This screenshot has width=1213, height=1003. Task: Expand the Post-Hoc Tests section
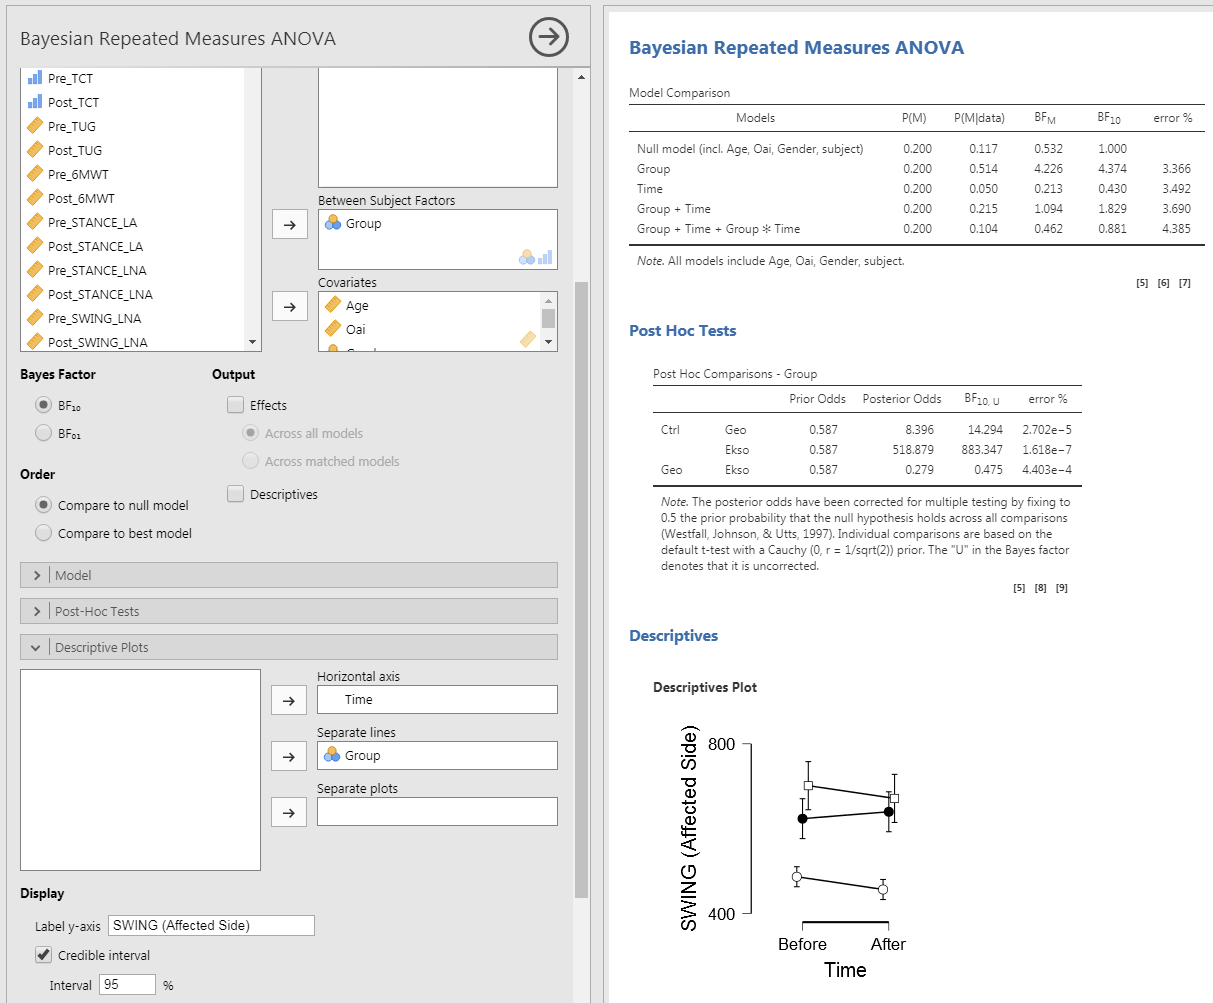coord(289,611)
